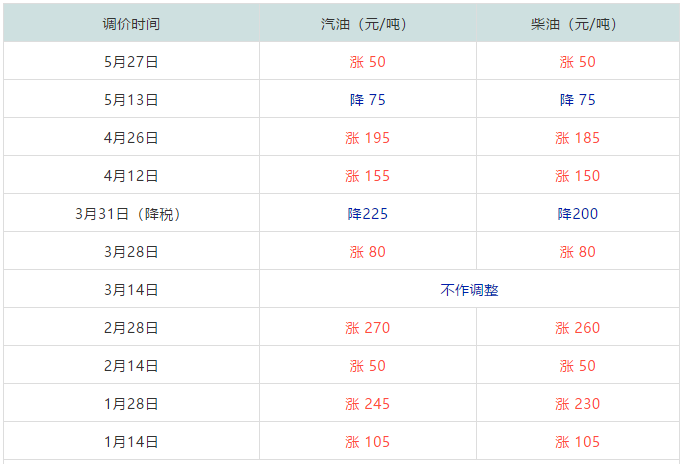The height and width of the screenshot is (464, 684).
Task: Select the "5月27日" date cell
Action: click(x=131, y=61)
